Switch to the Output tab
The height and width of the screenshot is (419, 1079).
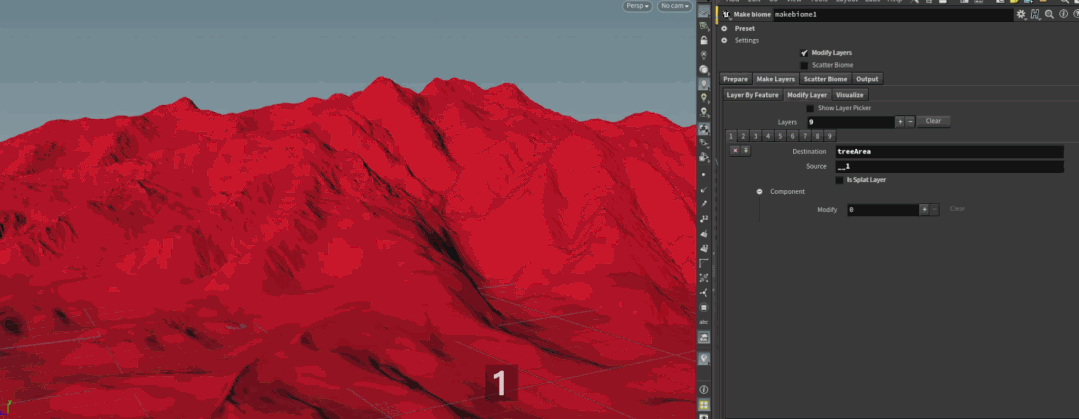coord(867,79)
